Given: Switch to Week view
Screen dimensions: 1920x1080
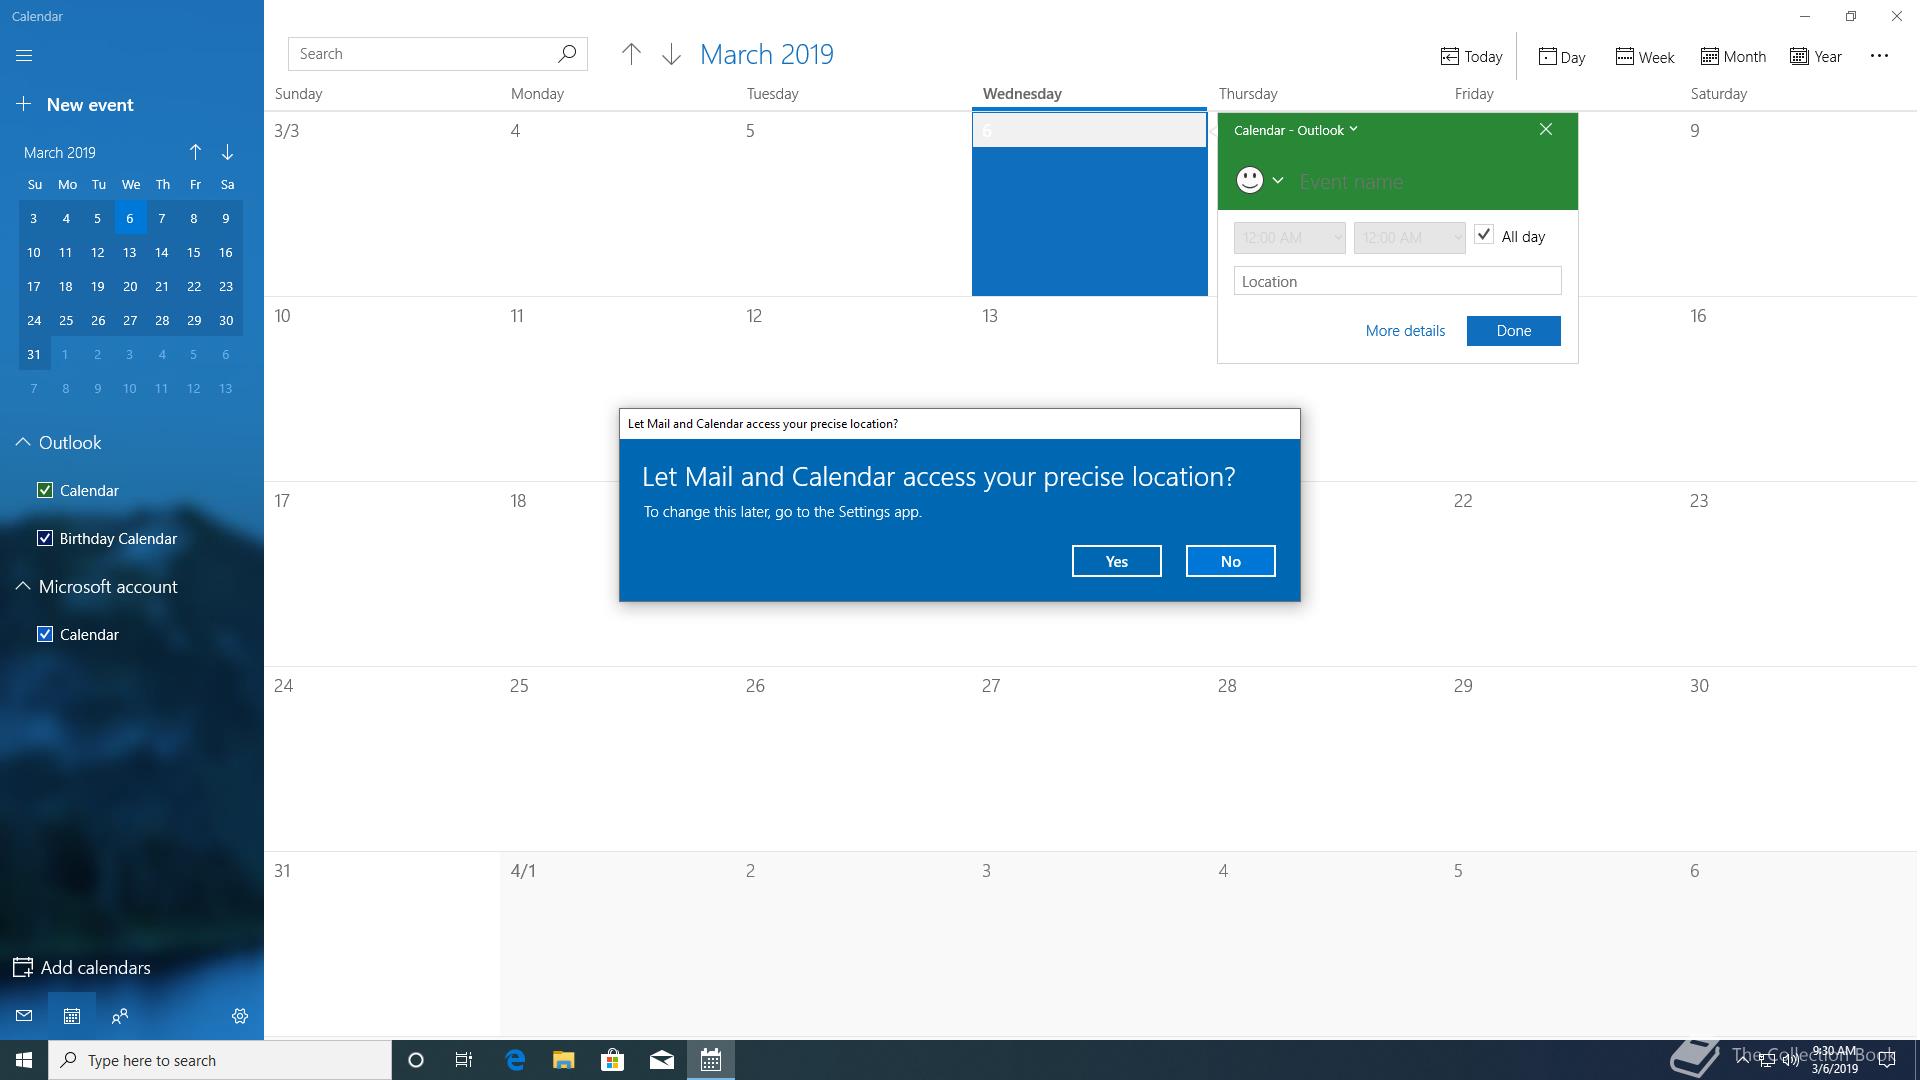Looking at the screenshot, I should (1644, 57).
